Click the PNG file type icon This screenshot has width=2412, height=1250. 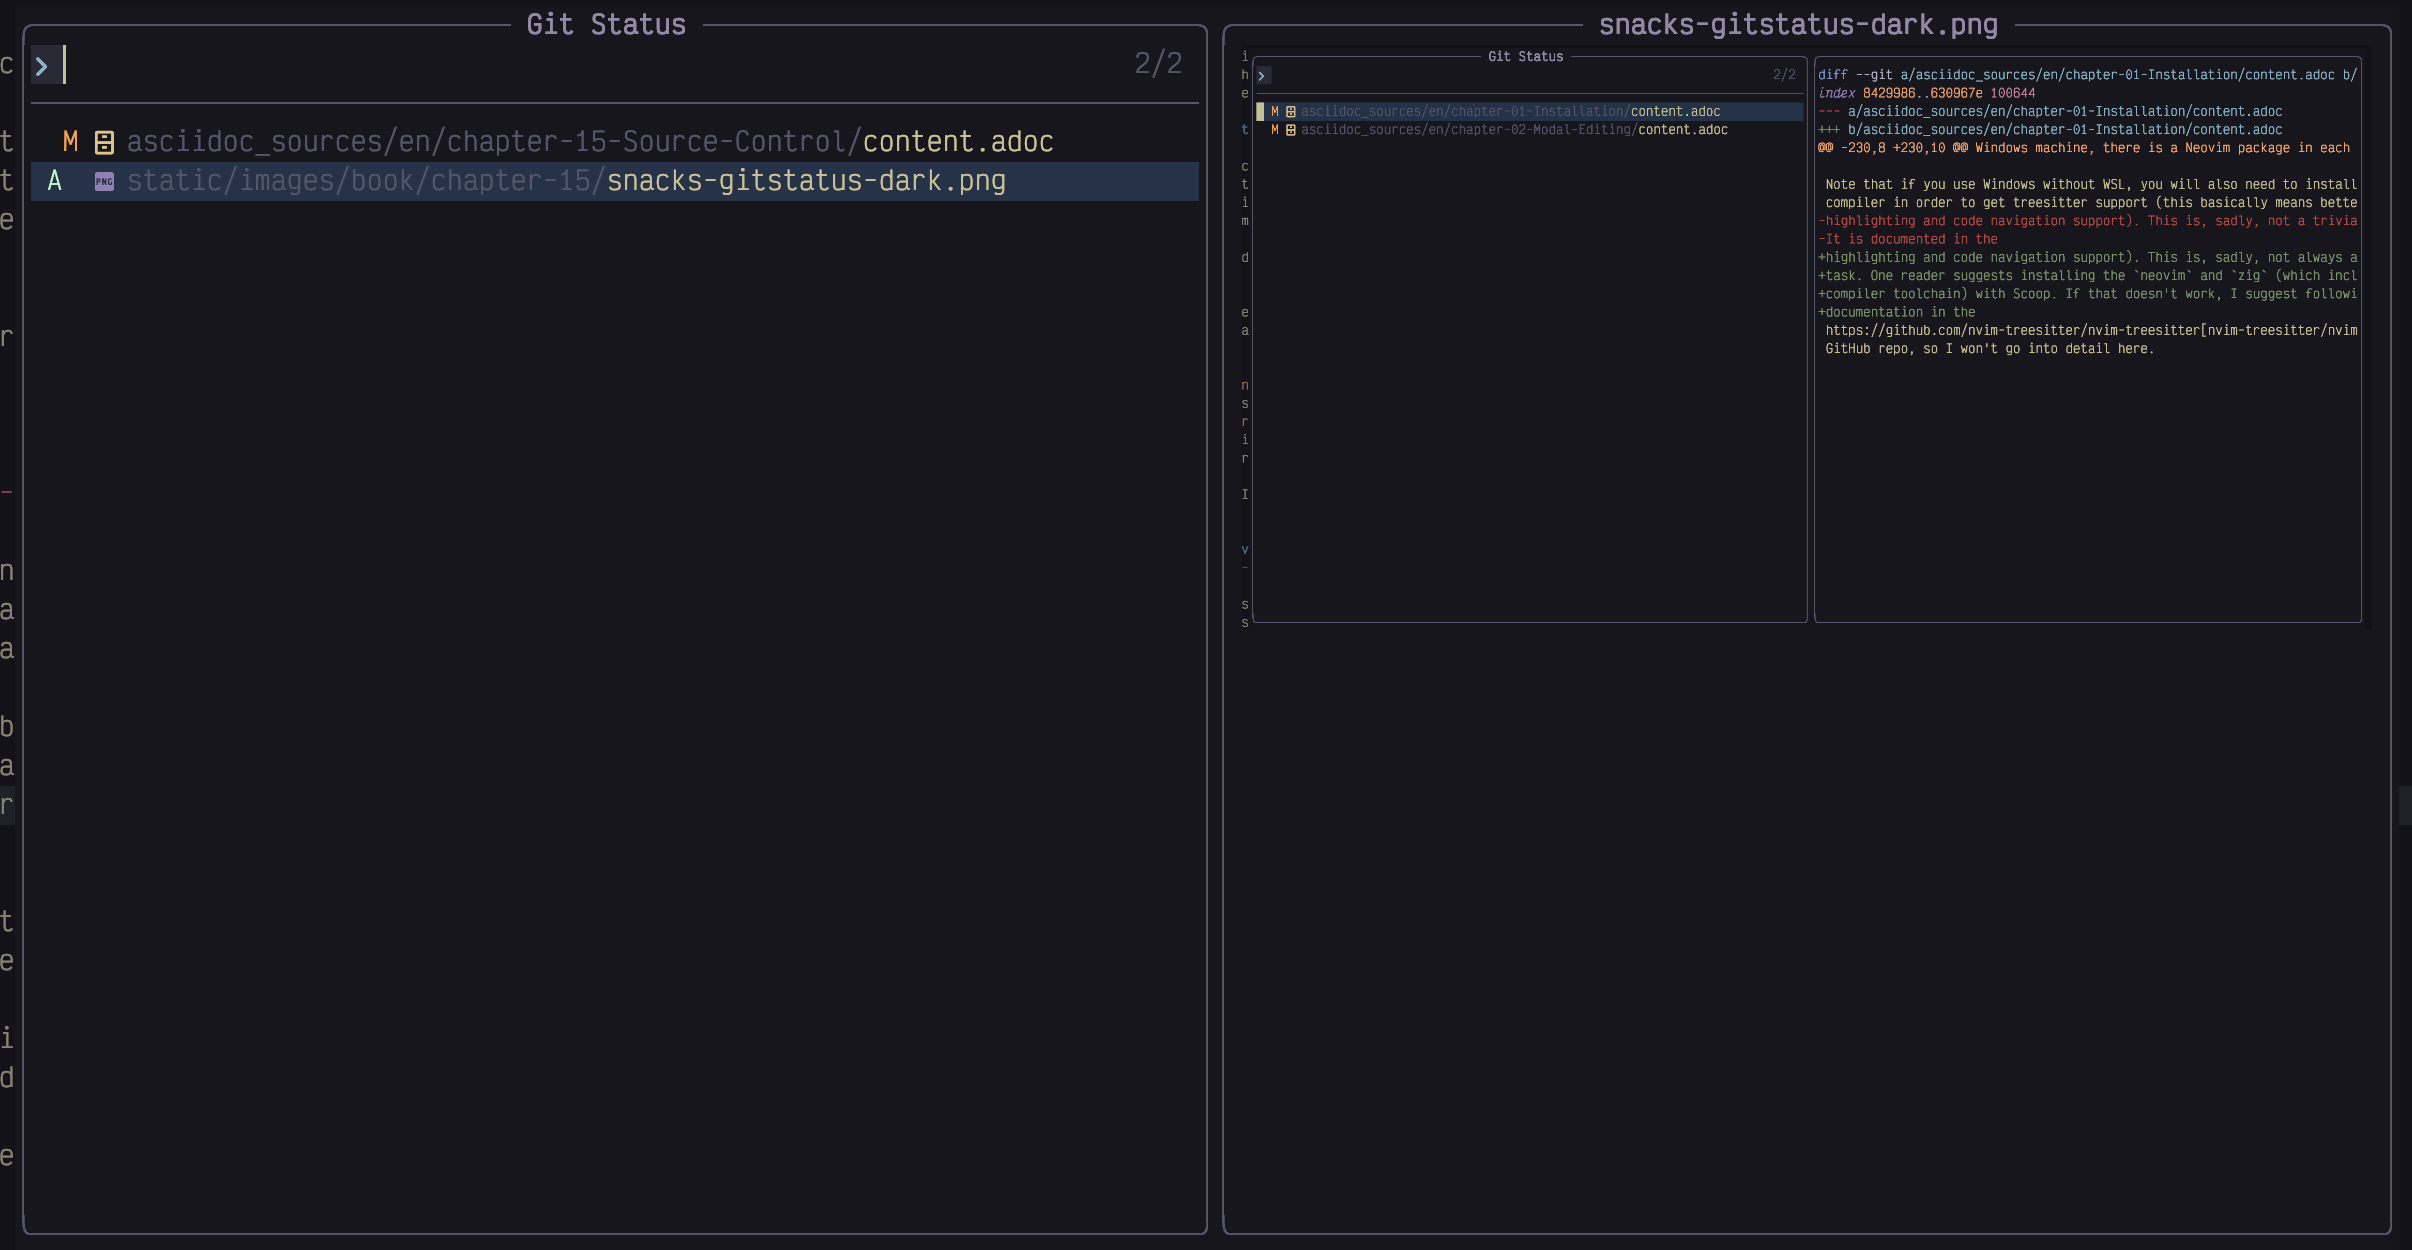104,182
